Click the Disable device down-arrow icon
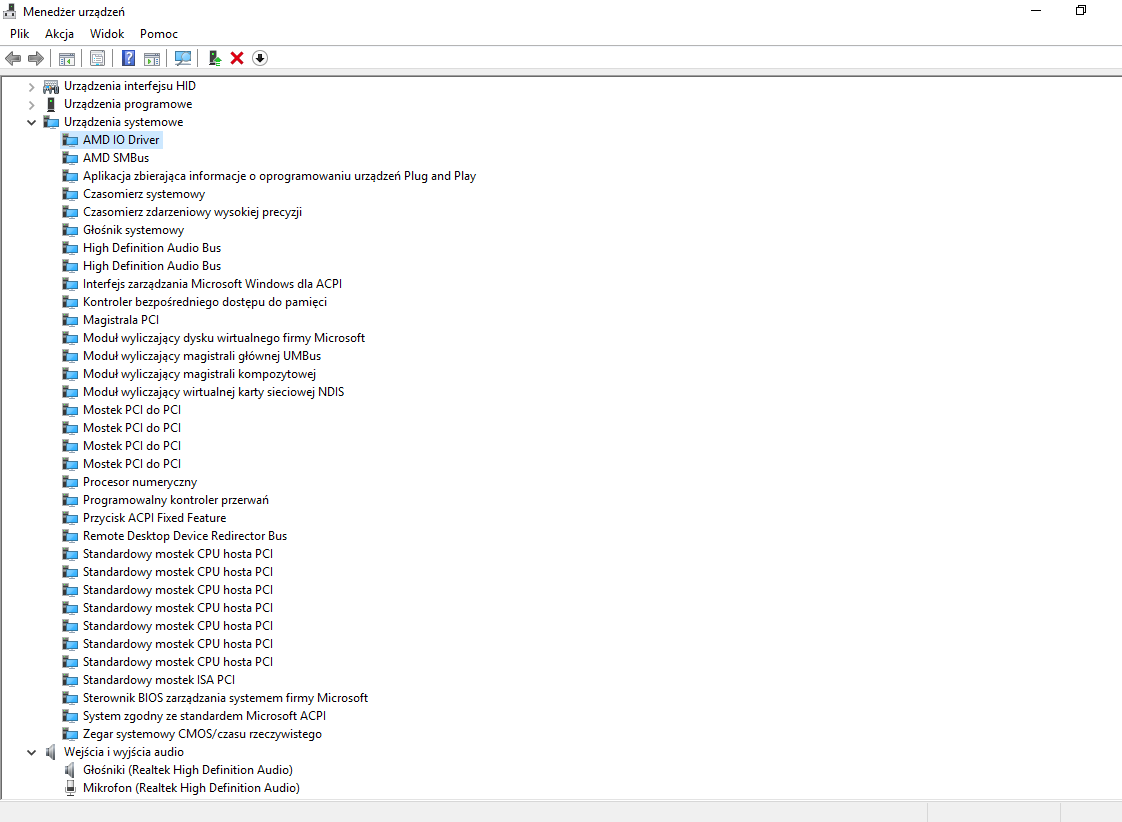Image resolution: width=1122 pixels, height=822 pixels. 260,59
